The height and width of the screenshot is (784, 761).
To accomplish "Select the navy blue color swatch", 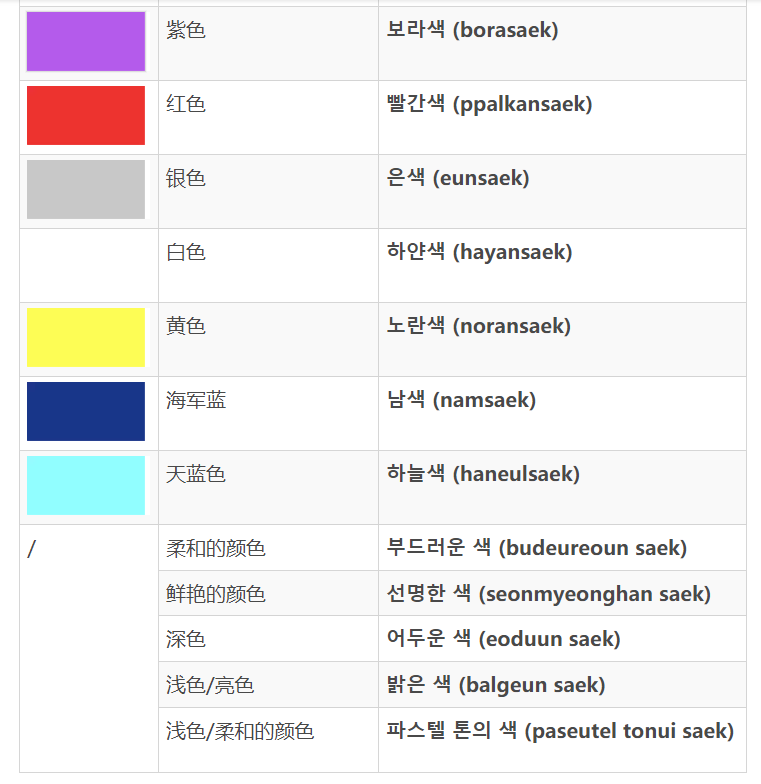I will 86,411.
